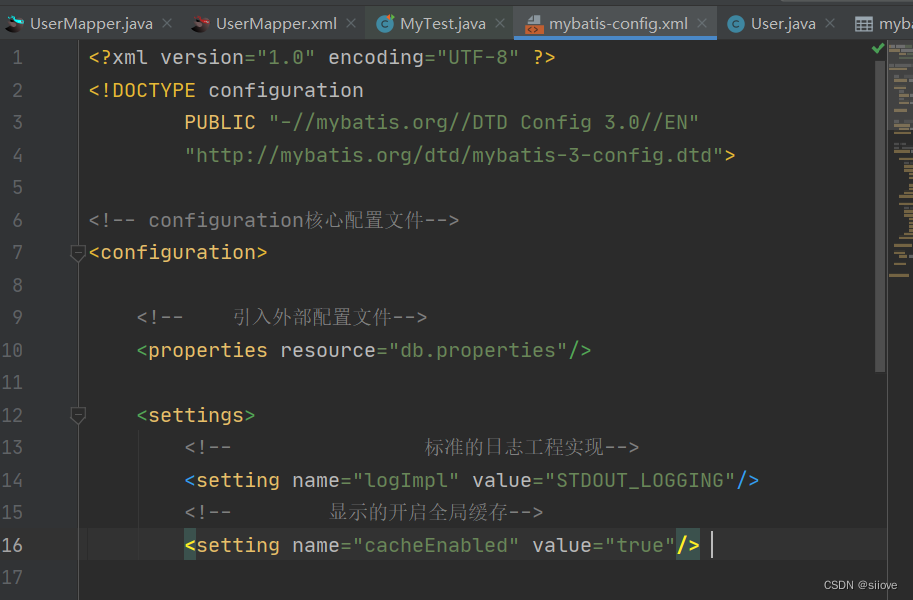Switch to the UserMapper.xml tab

276,24
